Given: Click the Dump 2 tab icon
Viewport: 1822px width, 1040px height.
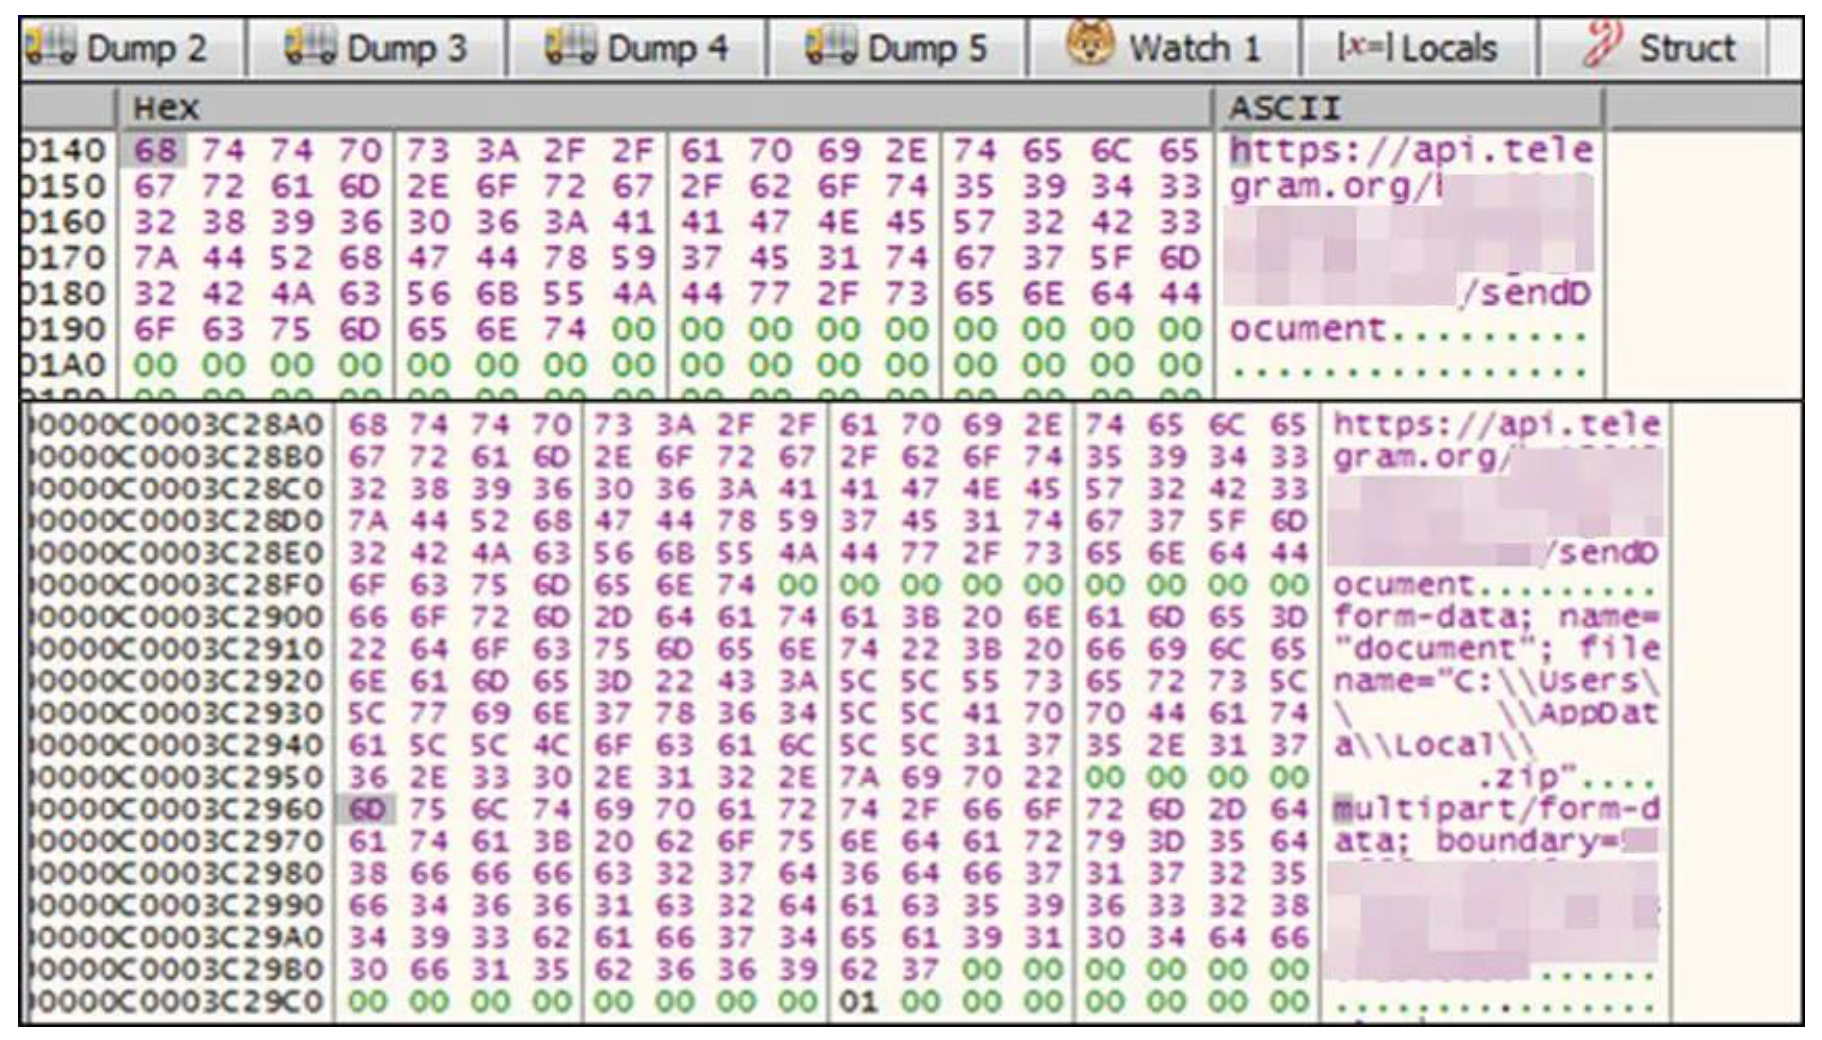Looking at the screenshot, I should point(50,47).
